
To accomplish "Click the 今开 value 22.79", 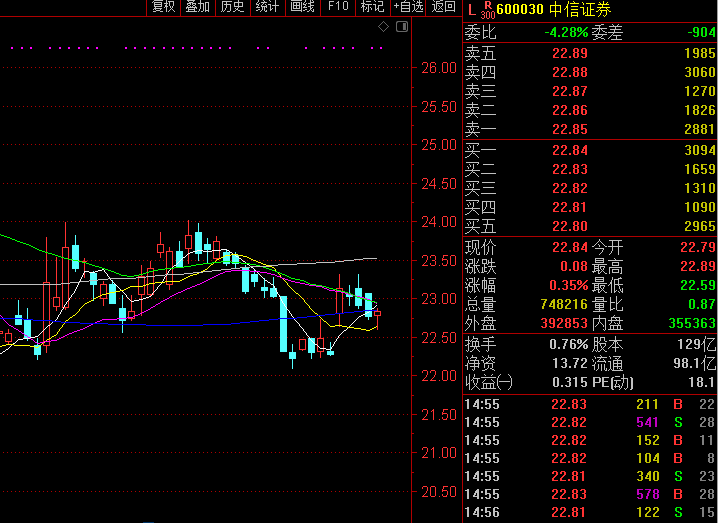I will (x=698, y=248).
